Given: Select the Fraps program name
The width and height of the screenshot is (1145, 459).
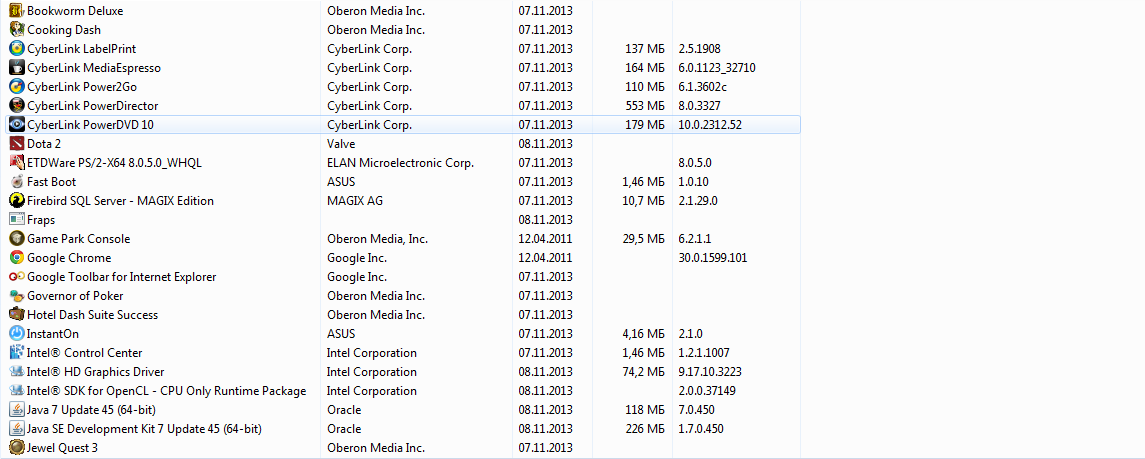Looking at the screenshot, I should pyautogui.click(x=41, y=220).
